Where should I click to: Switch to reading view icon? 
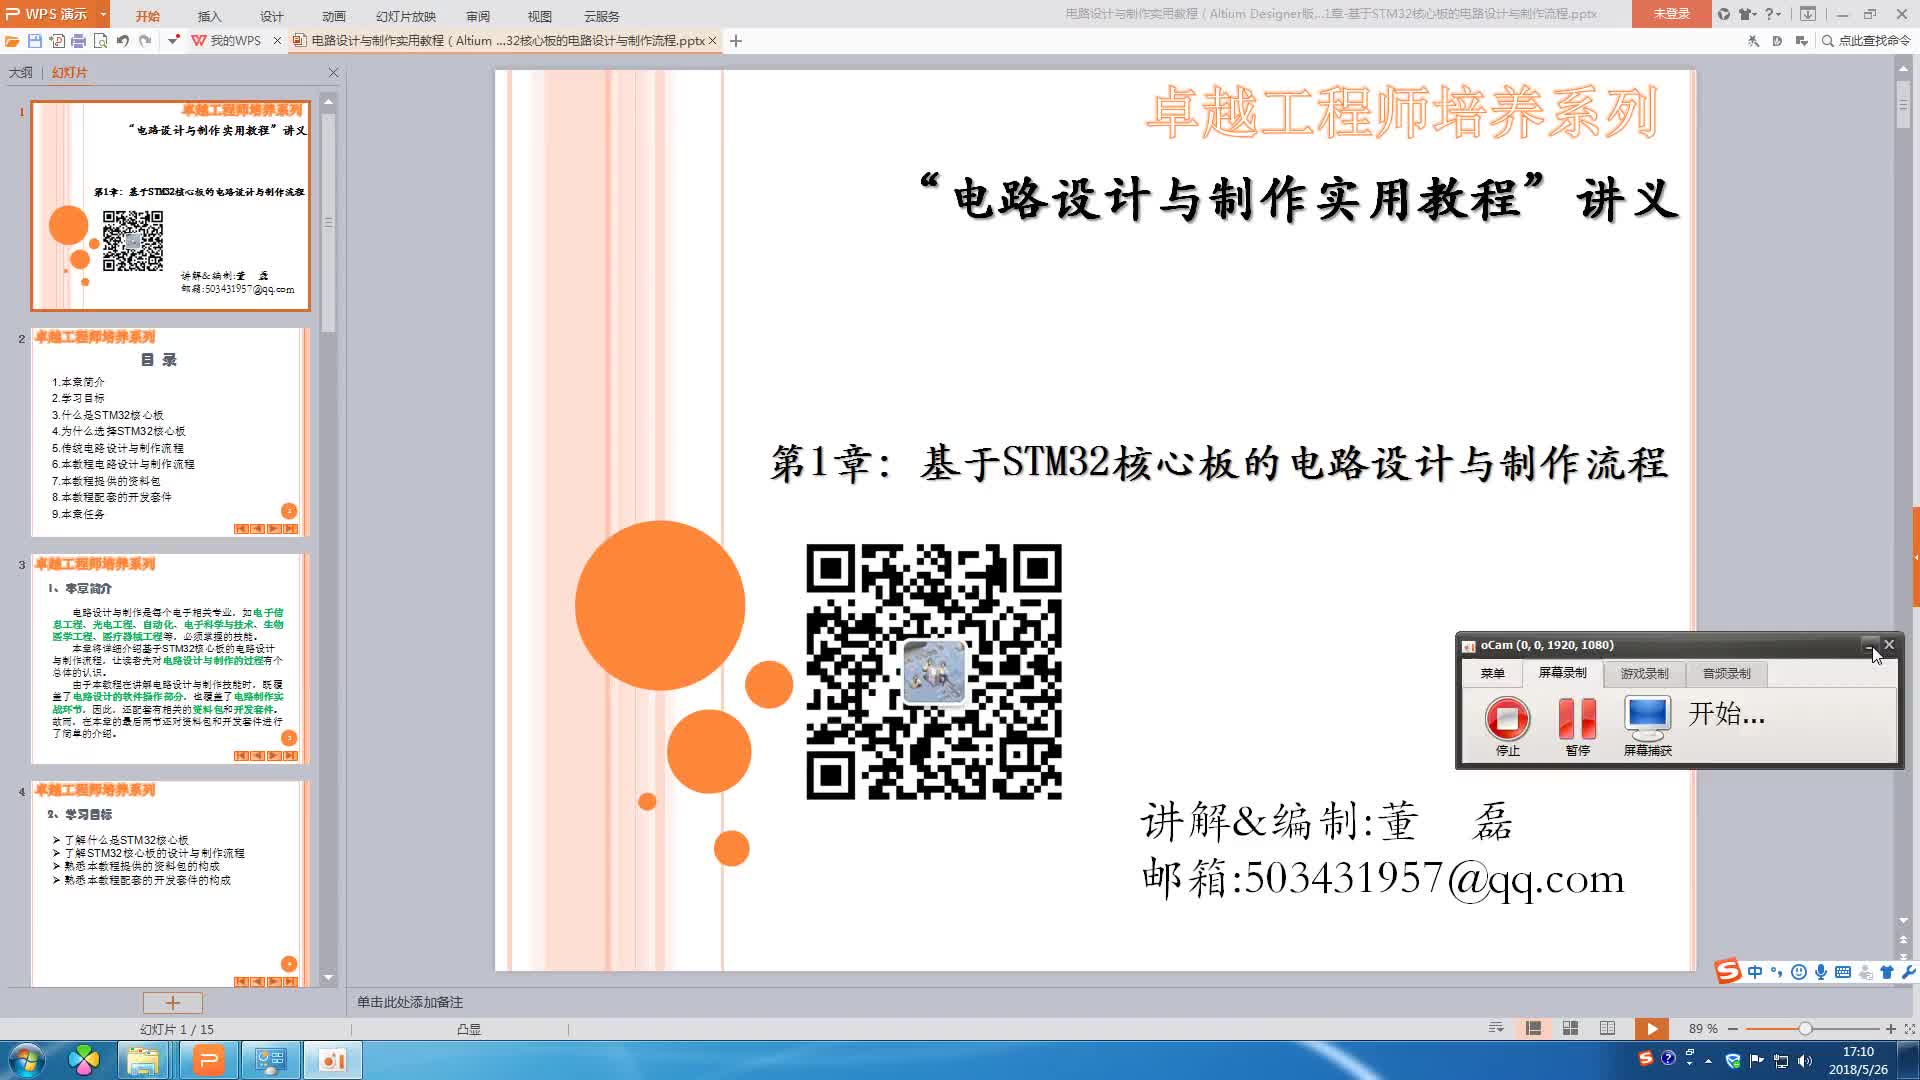[1607, 1028]
